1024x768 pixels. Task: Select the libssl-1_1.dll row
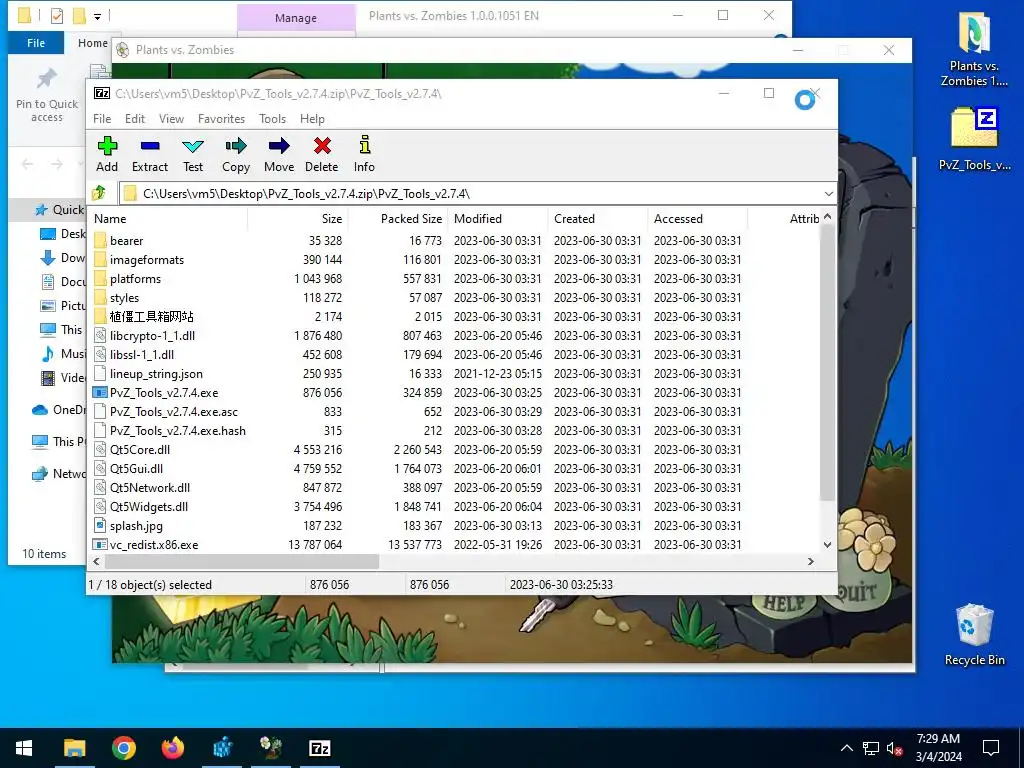[x=453, y=355]
